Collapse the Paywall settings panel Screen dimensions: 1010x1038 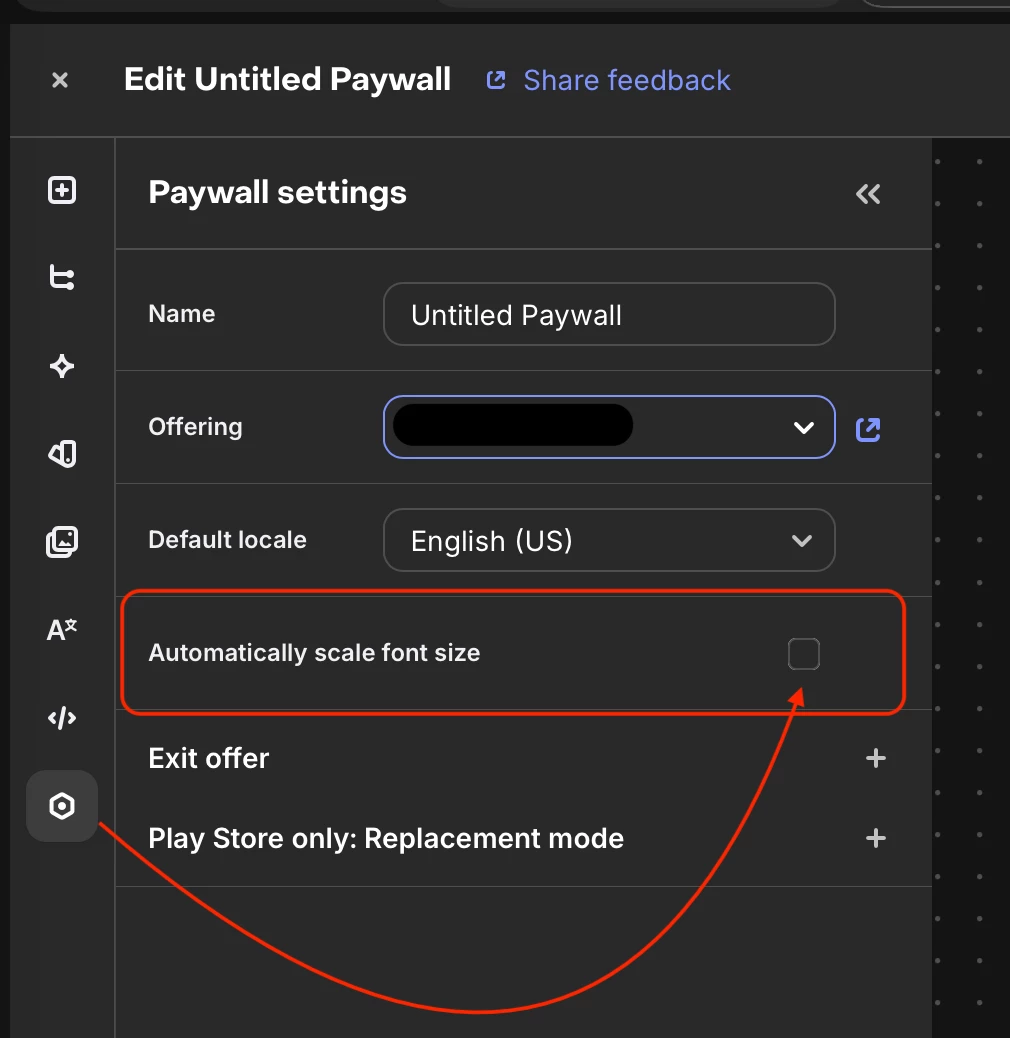point(868,194)
